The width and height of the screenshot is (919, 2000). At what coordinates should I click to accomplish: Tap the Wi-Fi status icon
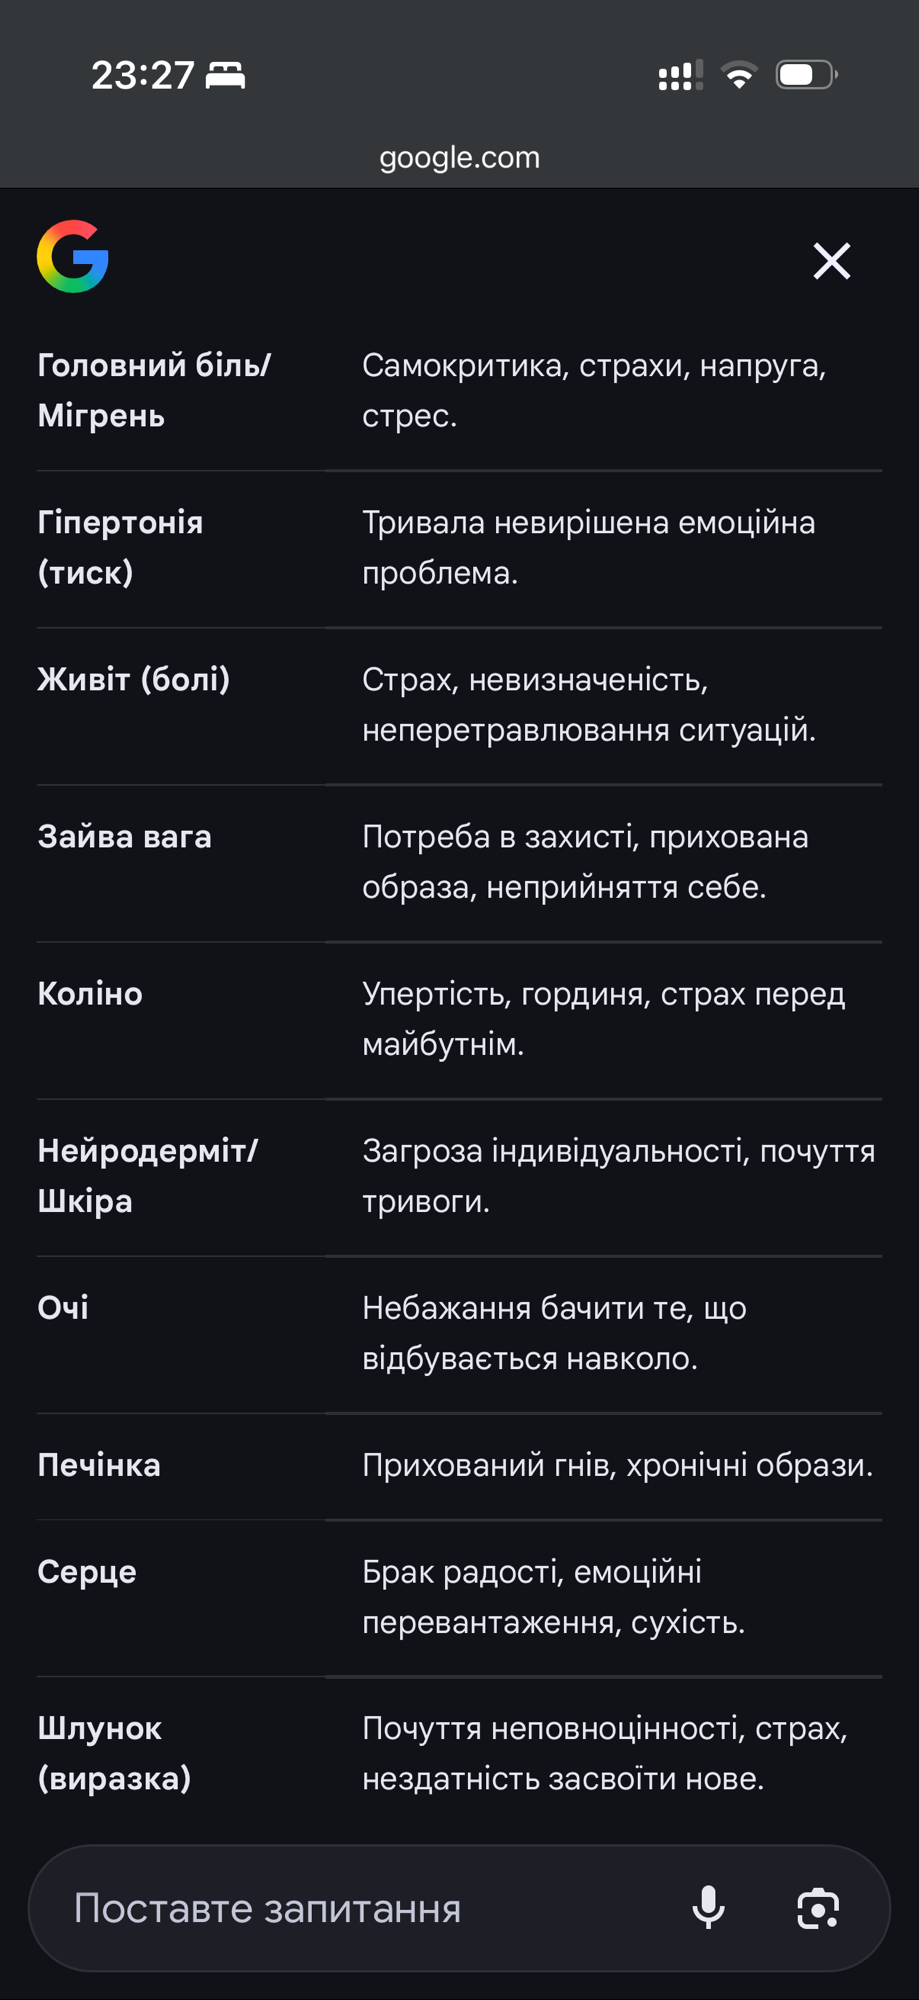(x=739, y=75)
